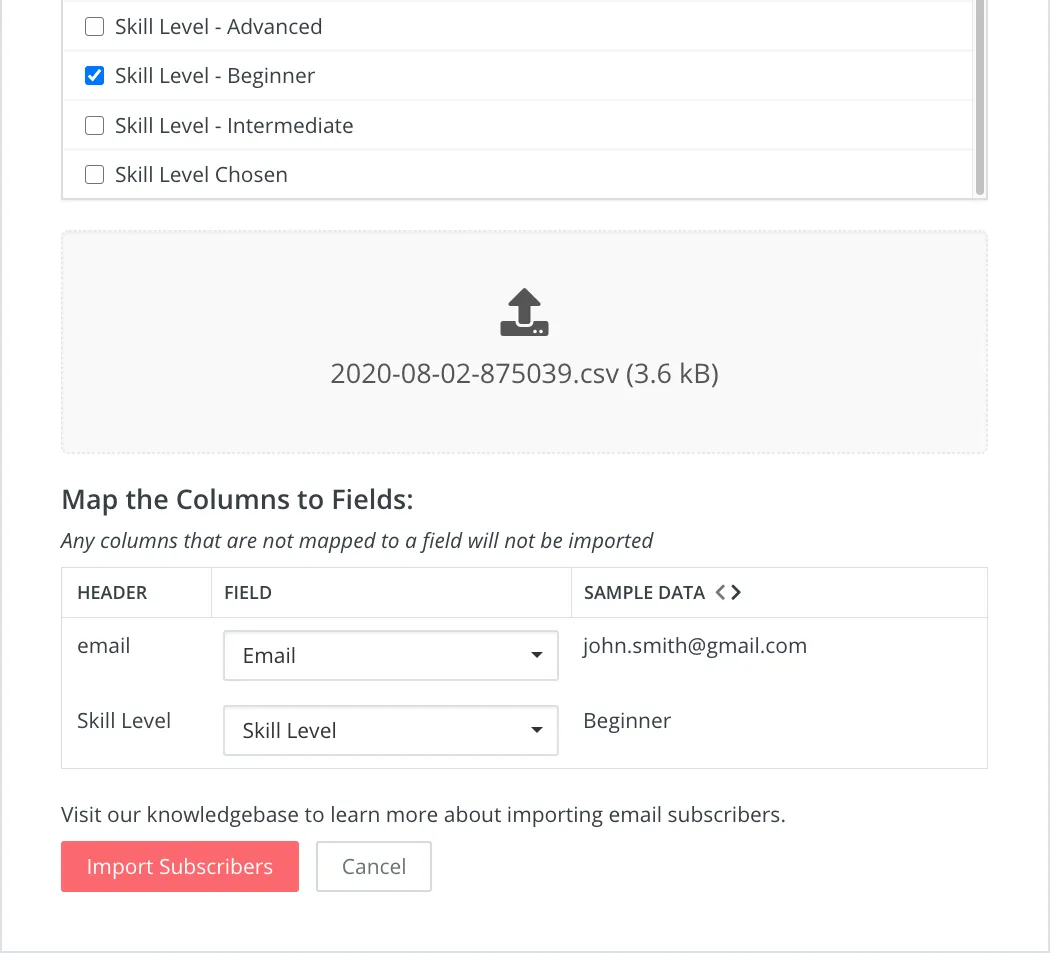Uncheck the Skill Level - Beginner option
This screenshot has width=1051, height=953.
pos(94,75)
